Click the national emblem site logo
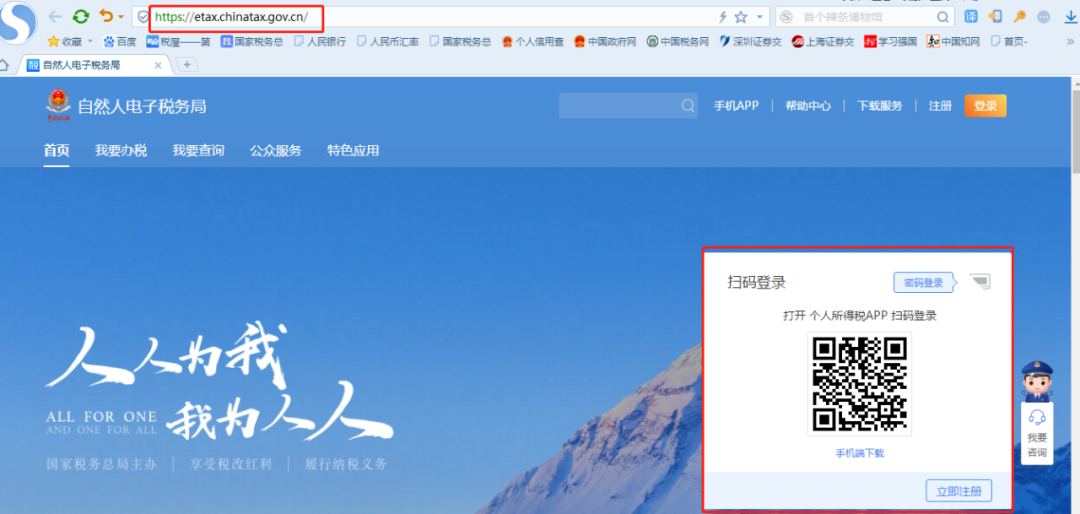The width and height of the screenshot is (1080, 514). [x=59, y=105]
